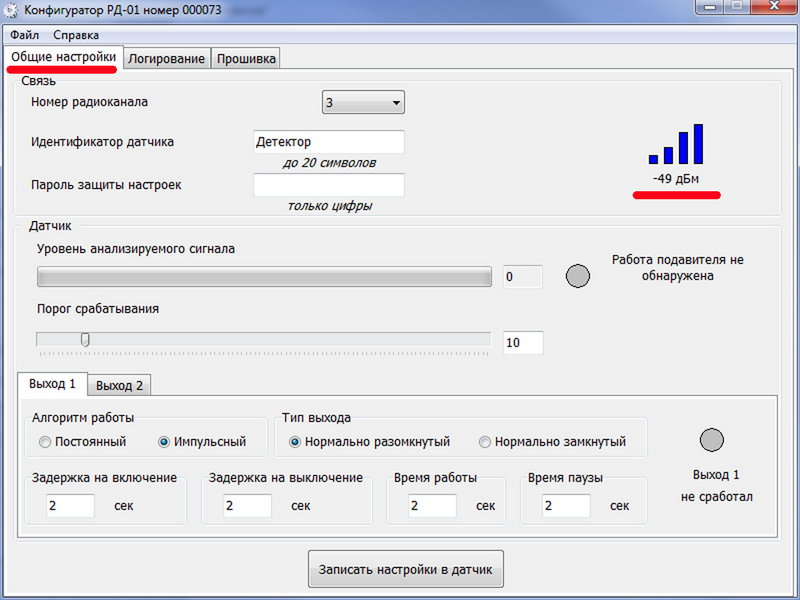Open the Справка menu

tap(76, 35)
